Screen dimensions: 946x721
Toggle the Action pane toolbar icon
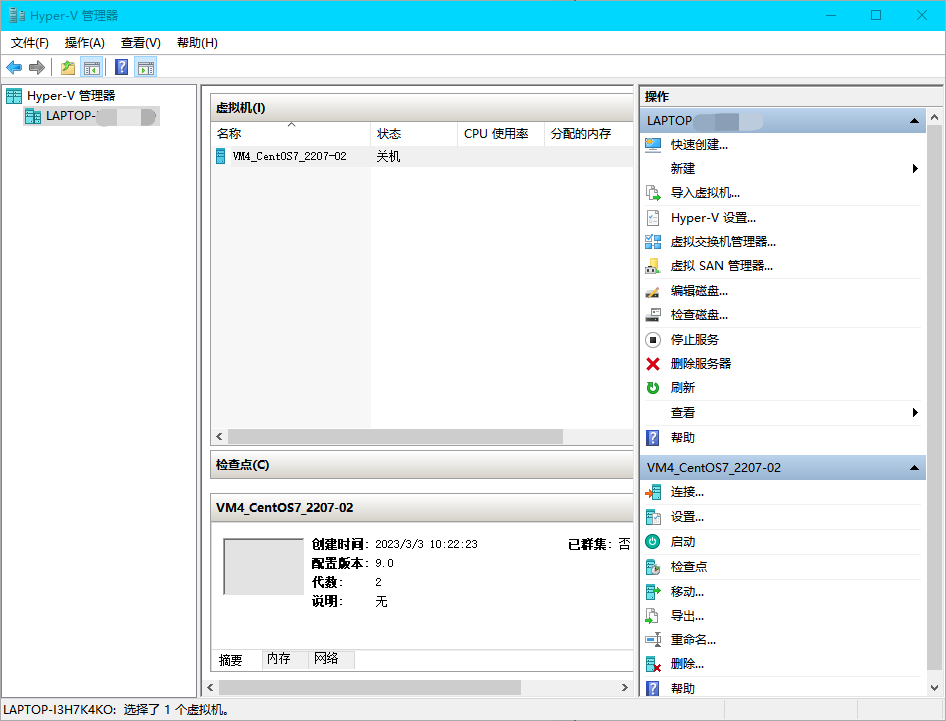[145, 68]
